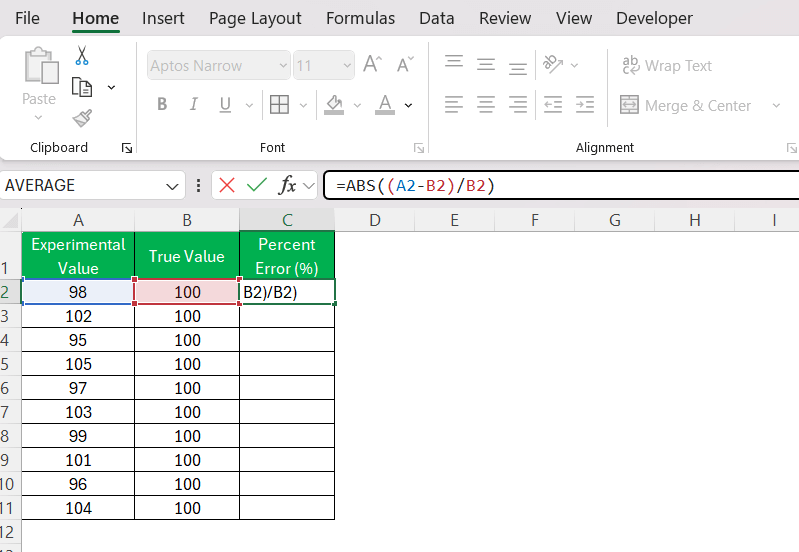Expand the underline style dropdown arrow
The width and height of the screenshot is (799, 552).
click(x=249, y=106)
